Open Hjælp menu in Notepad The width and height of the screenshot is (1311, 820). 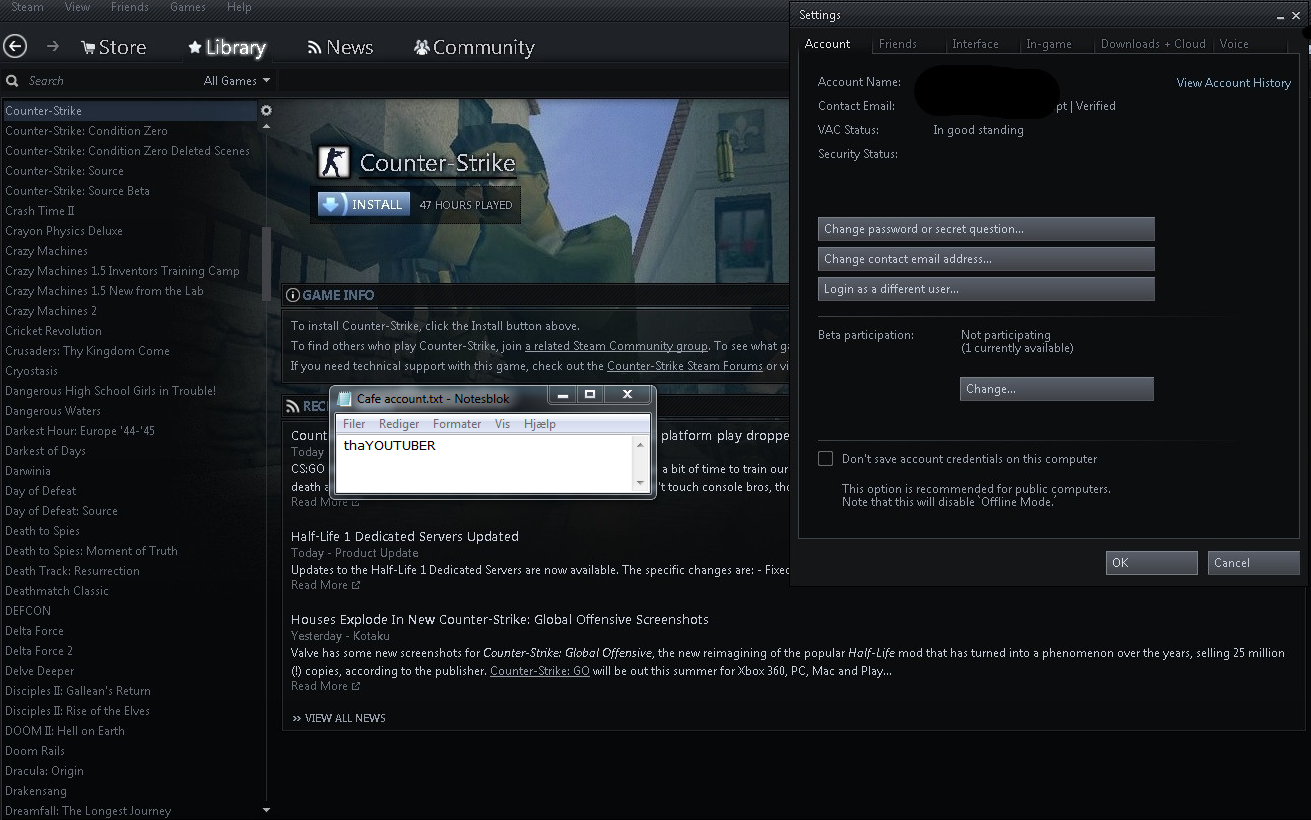(539, 424)
